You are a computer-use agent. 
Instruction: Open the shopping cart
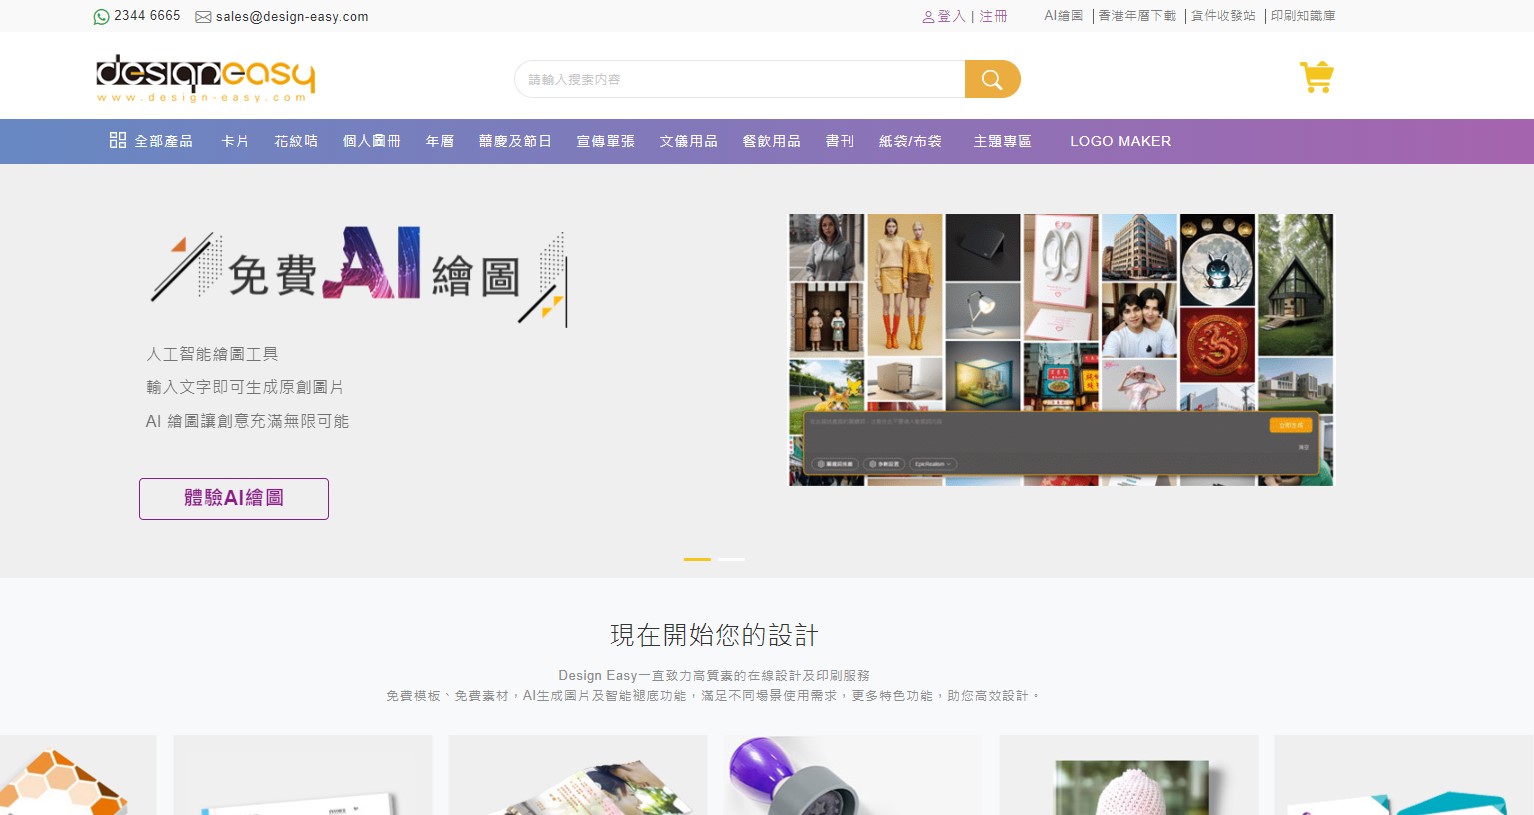pyautogui.click(x=1316, y=77)
